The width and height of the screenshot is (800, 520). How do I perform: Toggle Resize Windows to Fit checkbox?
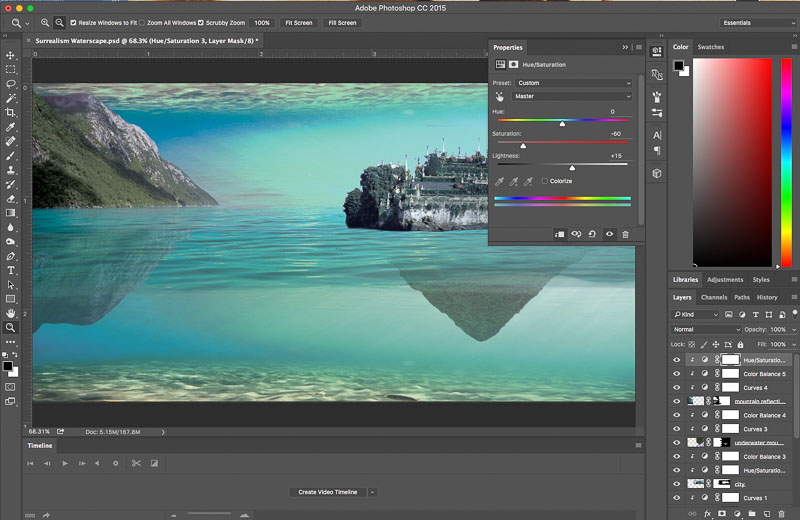click(73, 22)
